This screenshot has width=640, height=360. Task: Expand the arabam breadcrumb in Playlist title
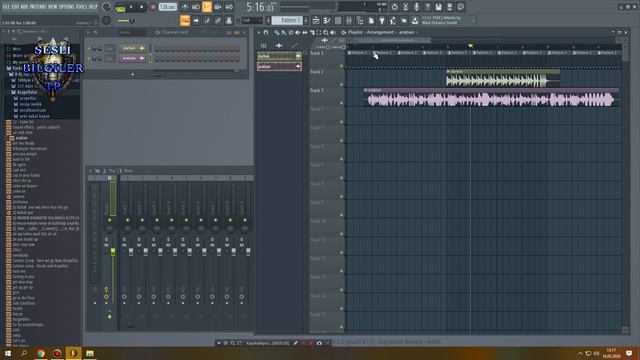click(x=407, y=32)
